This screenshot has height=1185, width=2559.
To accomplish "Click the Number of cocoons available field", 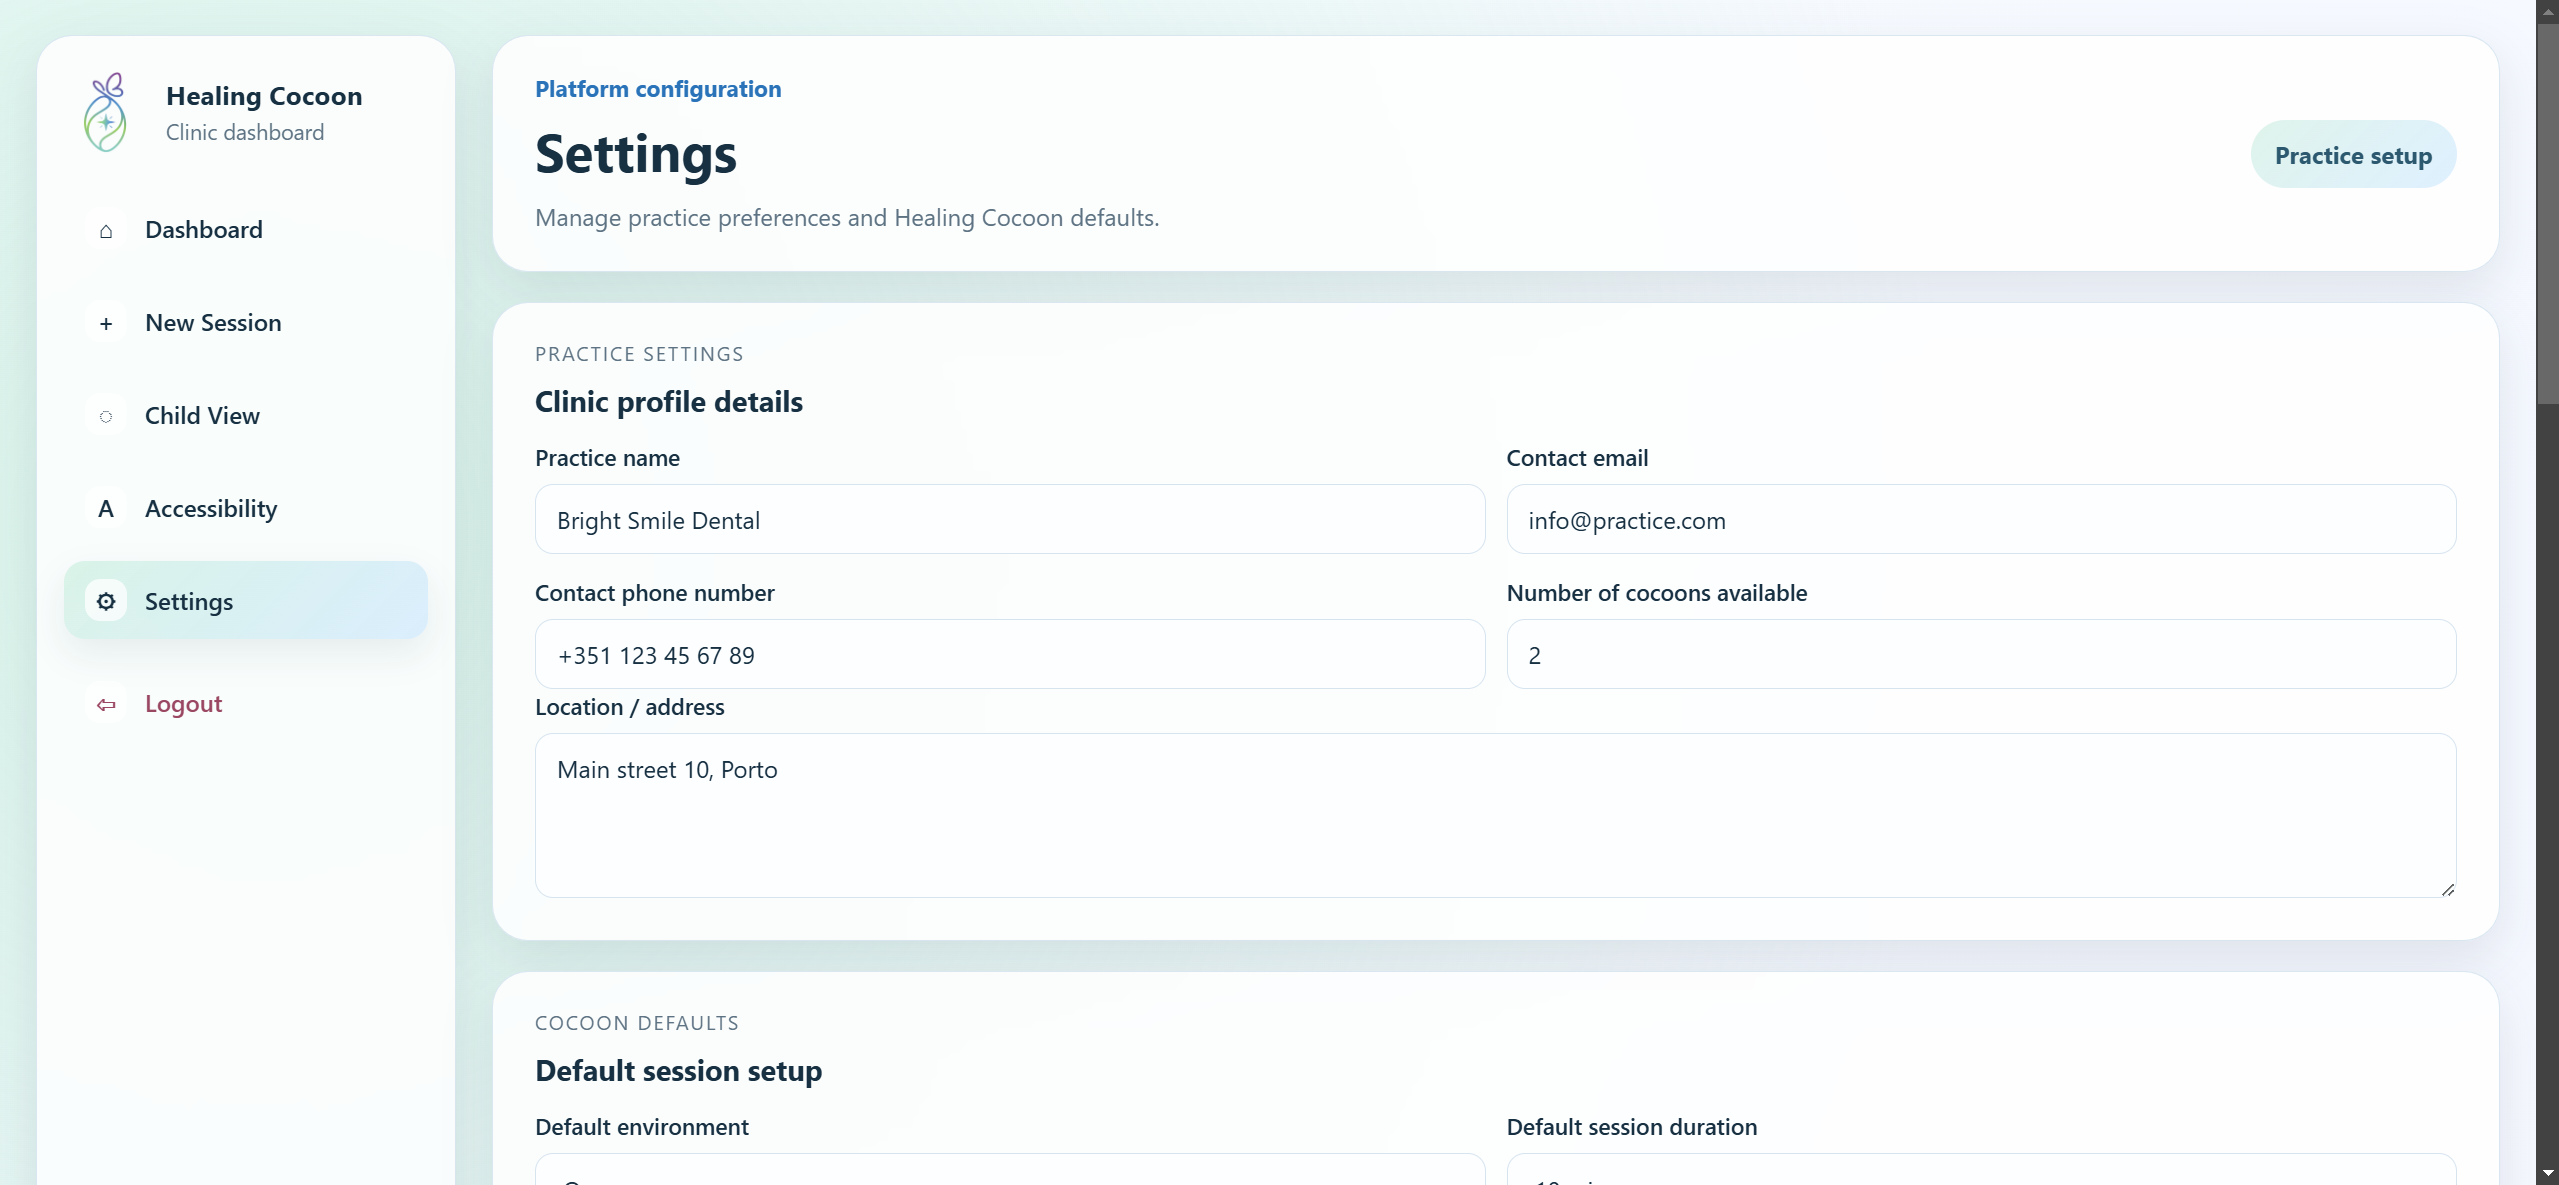I will coord(1980,655).
